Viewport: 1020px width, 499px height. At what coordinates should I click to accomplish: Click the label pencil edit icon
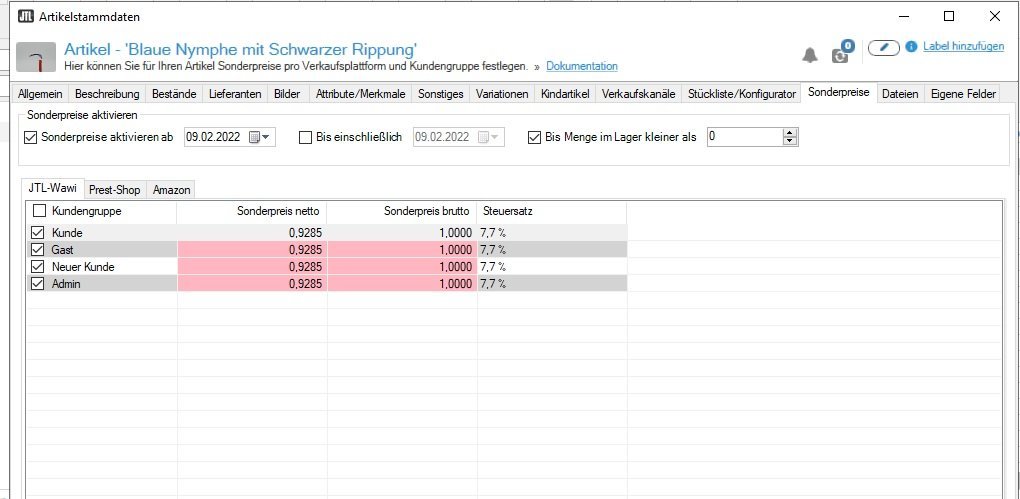point(883,47)
